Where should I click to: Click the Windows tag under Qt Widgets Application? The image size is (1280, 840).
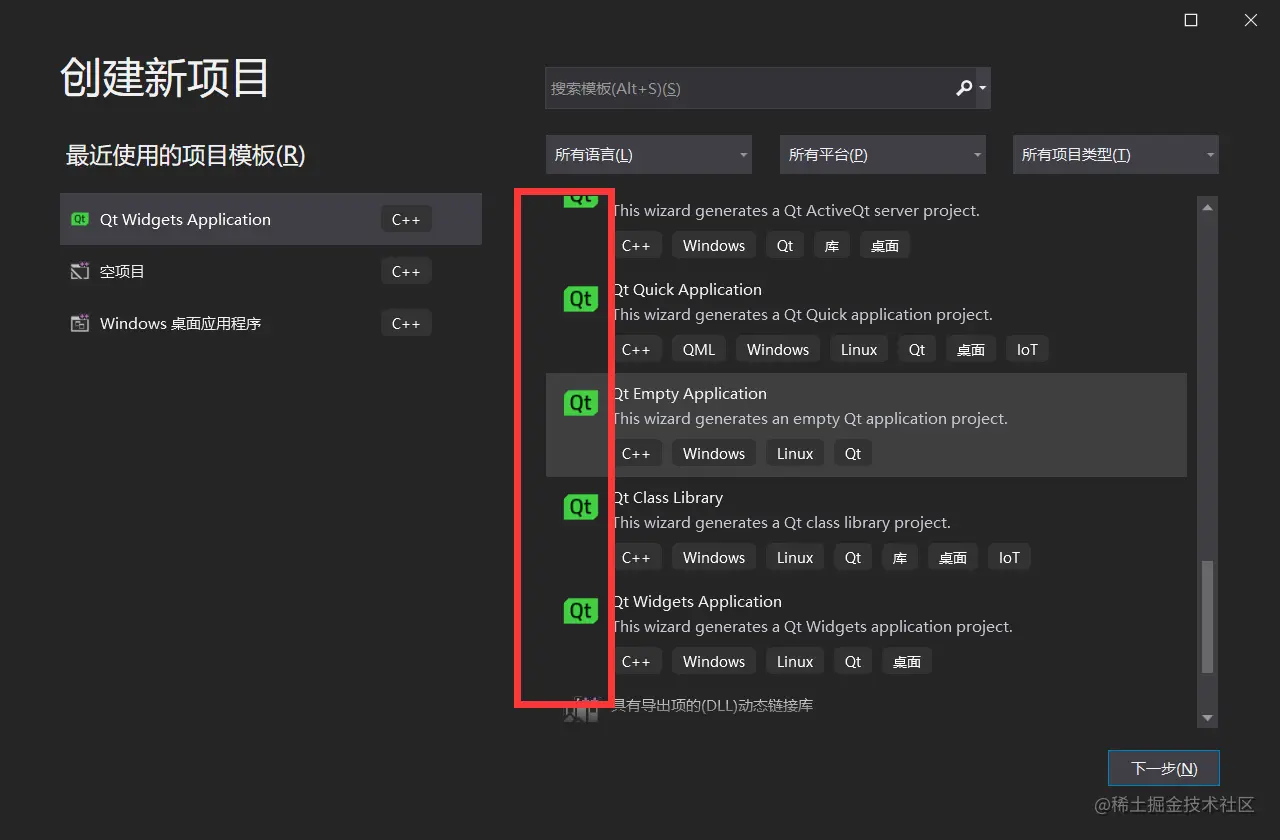[x=714, y=661]
